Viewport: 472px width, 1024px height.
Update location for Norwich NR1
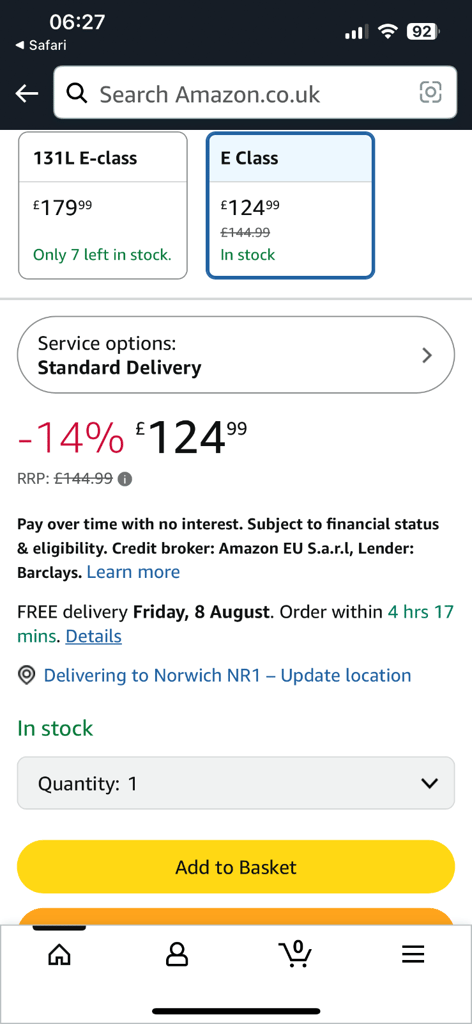click(227, 675)
